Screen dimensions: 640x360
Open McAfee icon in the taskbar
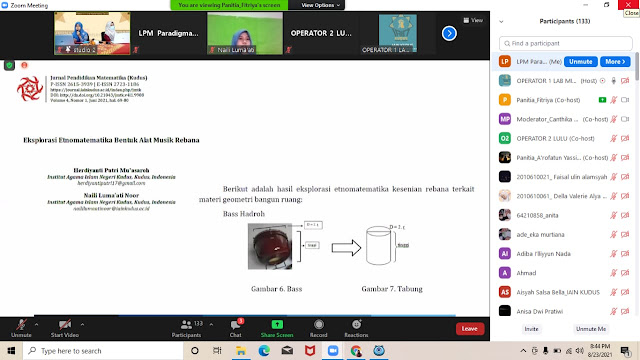tap(310, 351)
